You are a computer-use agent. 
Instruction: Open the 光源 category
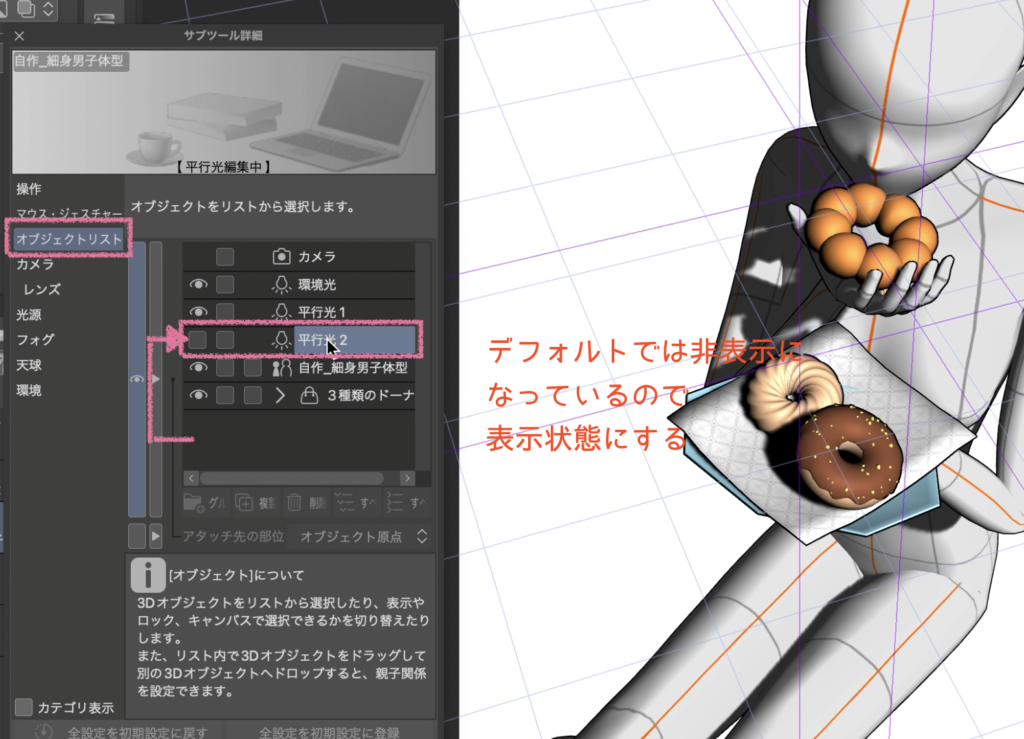(x=29, y=315)
